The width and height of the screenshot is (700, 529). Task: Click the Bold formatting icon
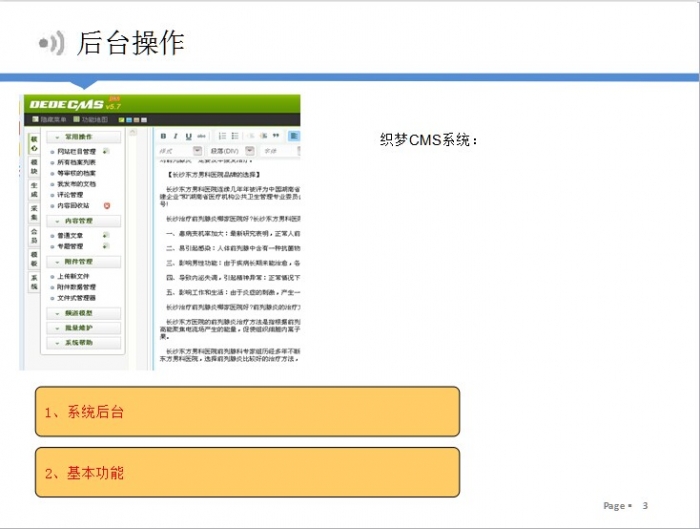(x=163, y=136)
